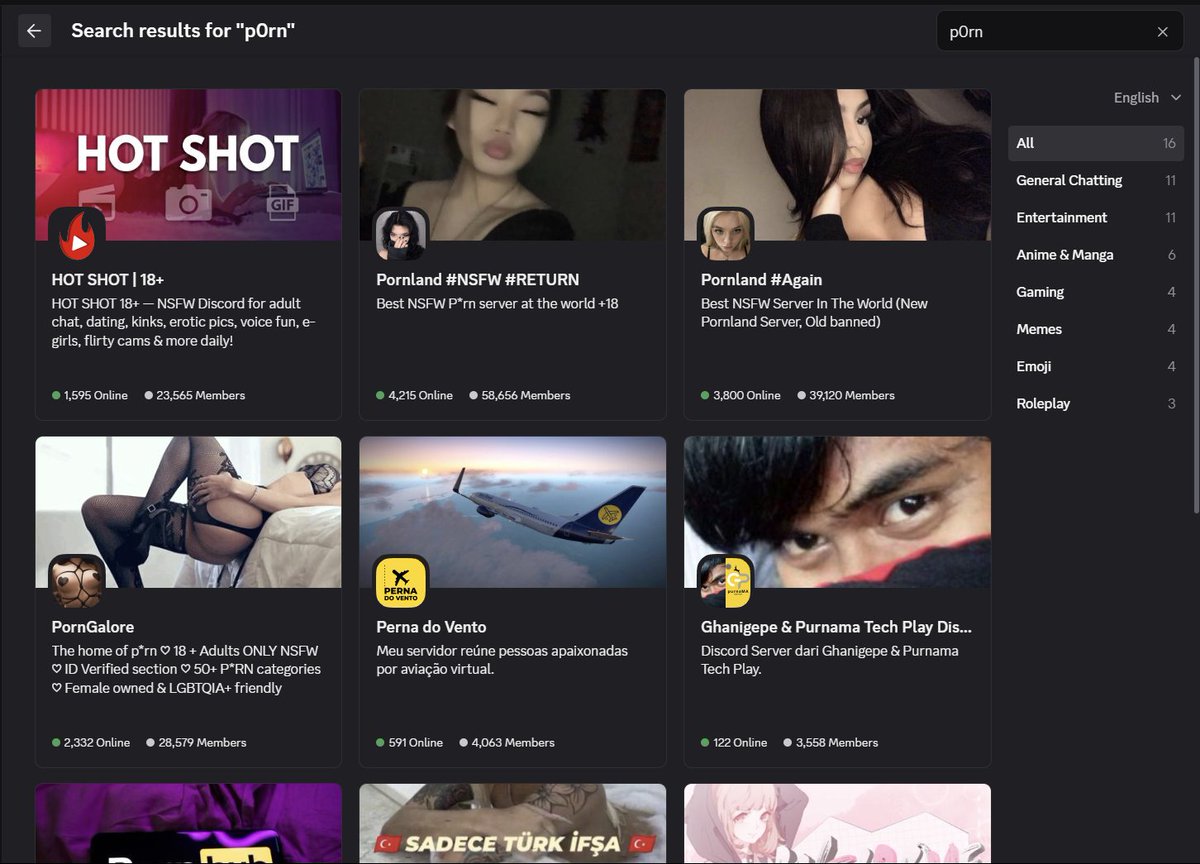Clear the search box with the X
Viewport: 1200px width, 864px height.
1162,32
